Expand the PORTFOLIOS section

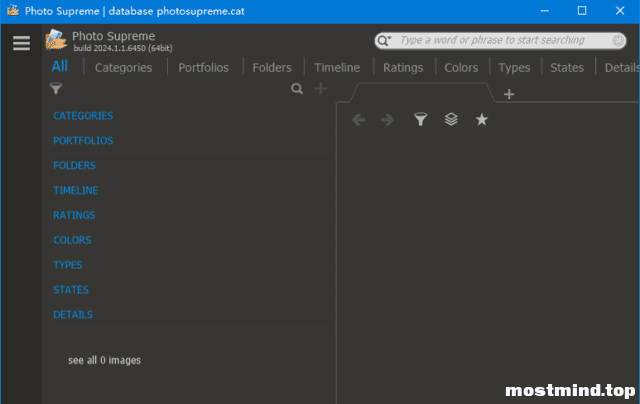click(x=83, y=141)
